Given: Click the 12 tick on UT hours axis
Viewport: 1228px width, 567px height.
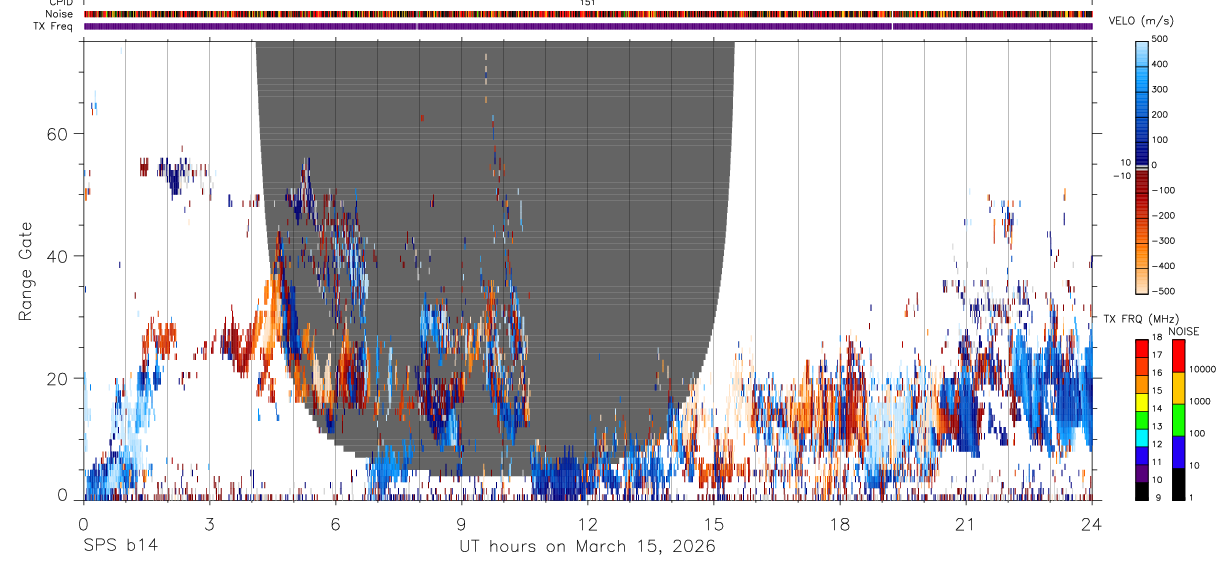Looking at the screenshot, I should click(x=588, y=524).
